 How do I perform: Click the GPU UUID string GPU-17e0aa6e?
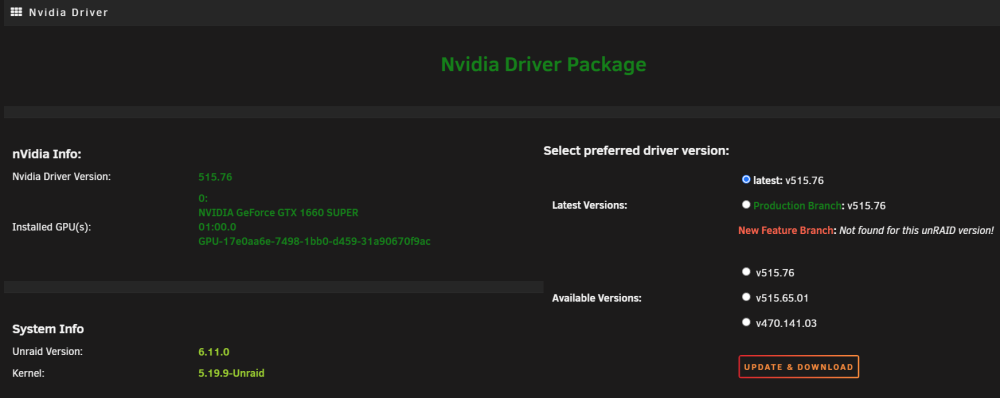tap(314, 242)
